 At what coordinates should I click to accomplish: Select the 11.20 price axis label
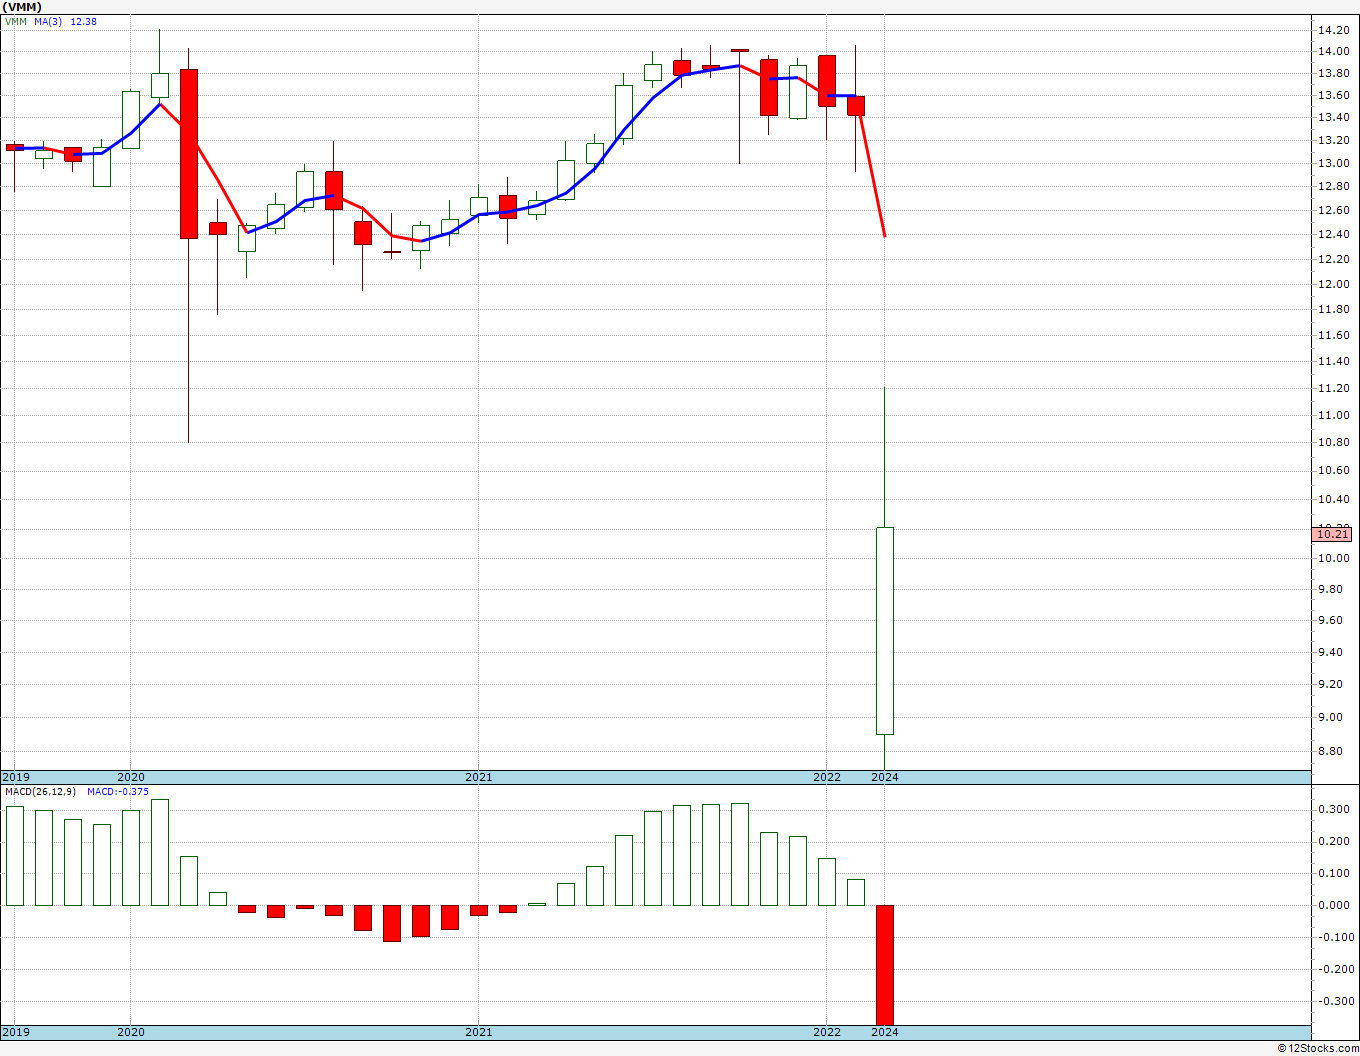[x=1333, y=388]
